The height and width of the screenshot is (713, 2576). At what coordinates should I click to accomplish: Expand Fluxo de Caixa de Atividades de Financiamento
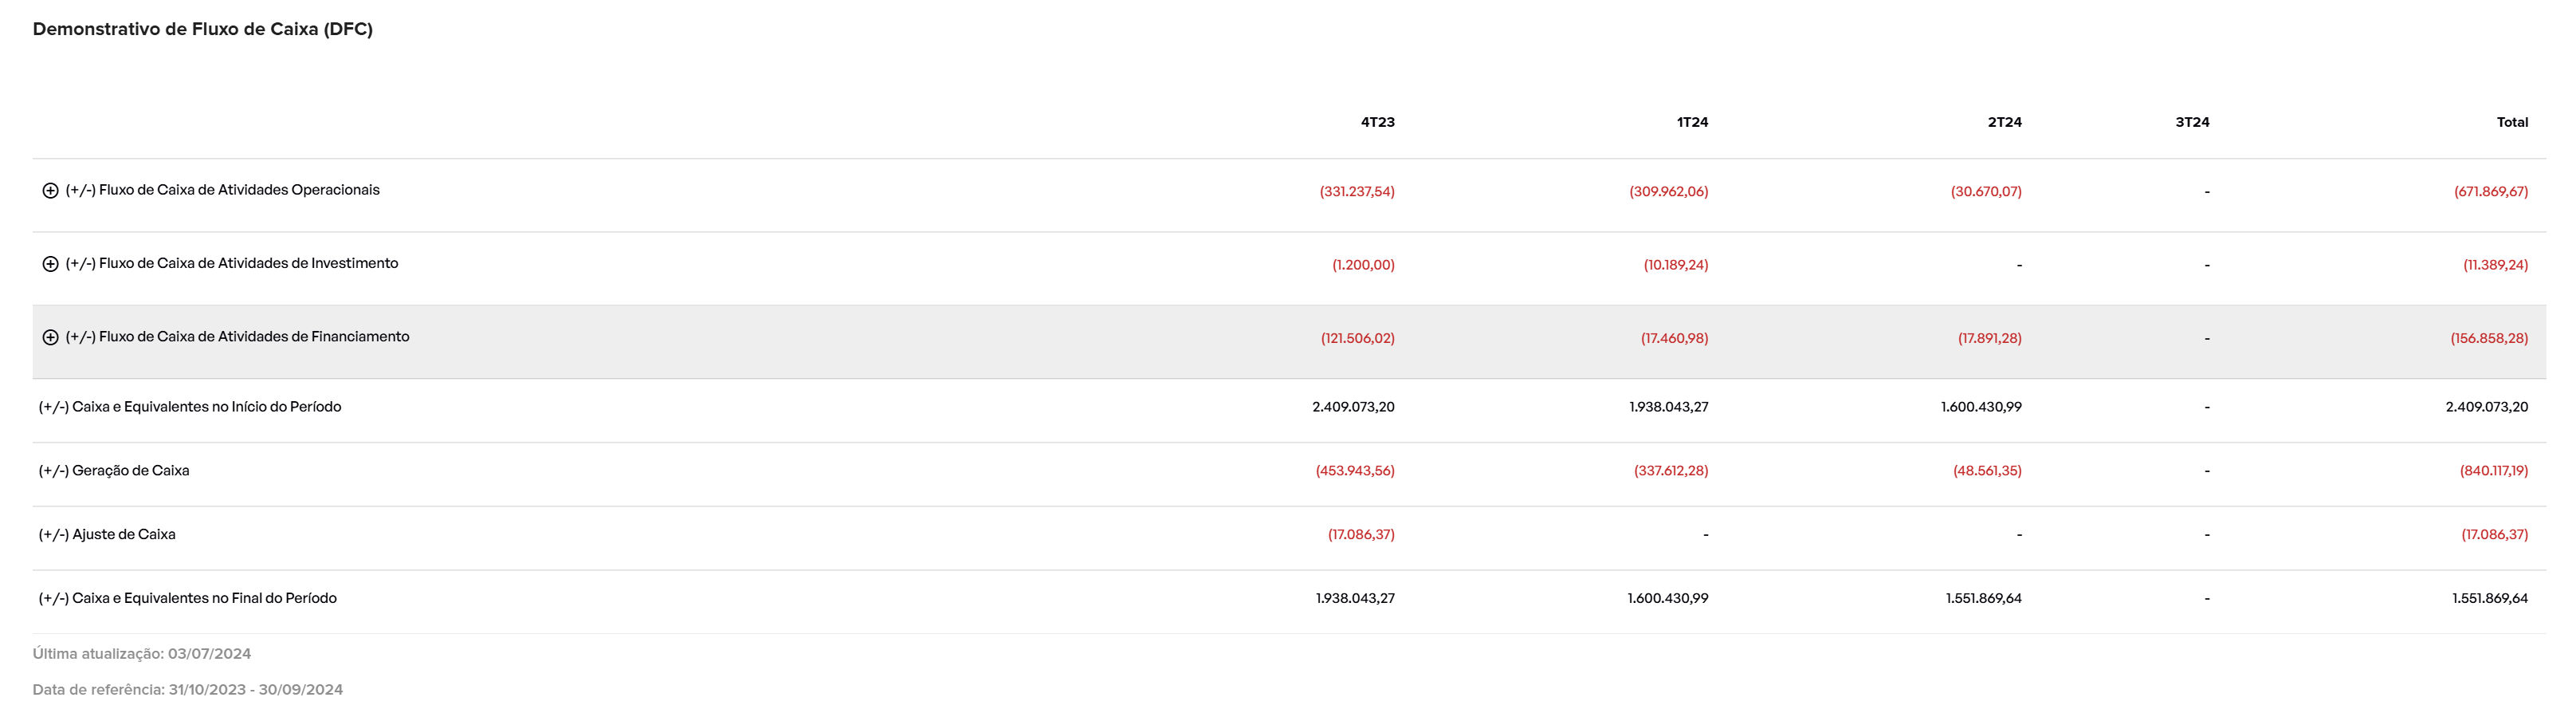coord(50,338)
